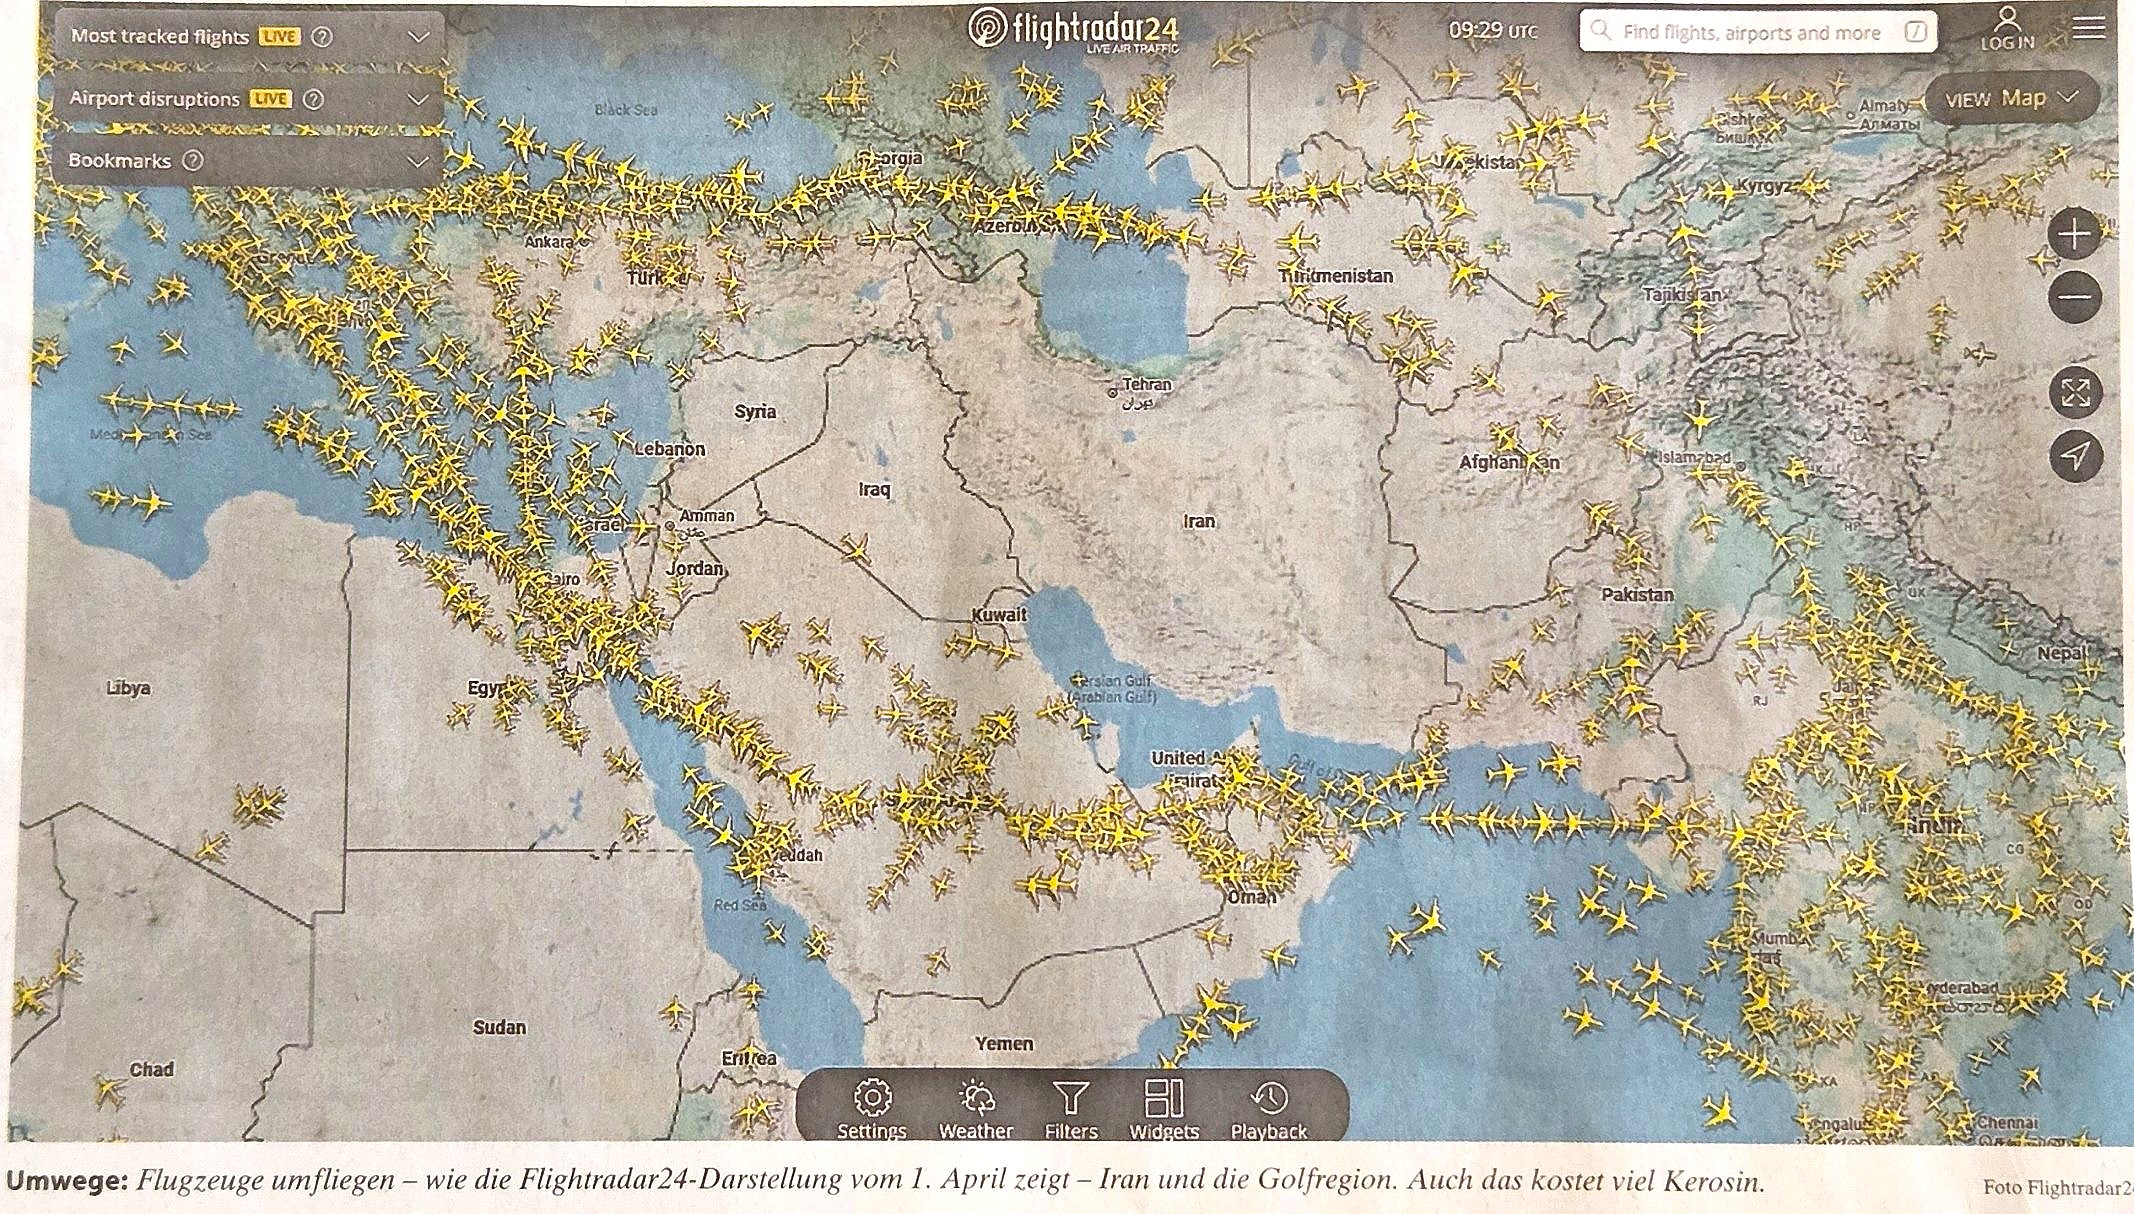Open the Weather layer options
This screenshot has height=1214, width=2134.
coord(976,1100)
